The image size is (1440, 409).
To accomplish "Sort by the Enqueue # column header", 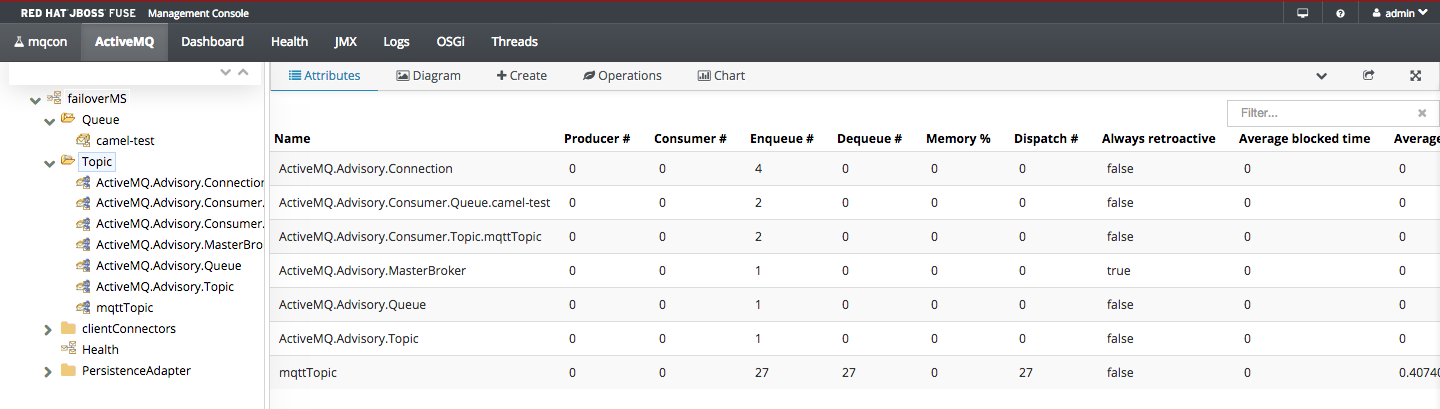I will pos(781,139).
